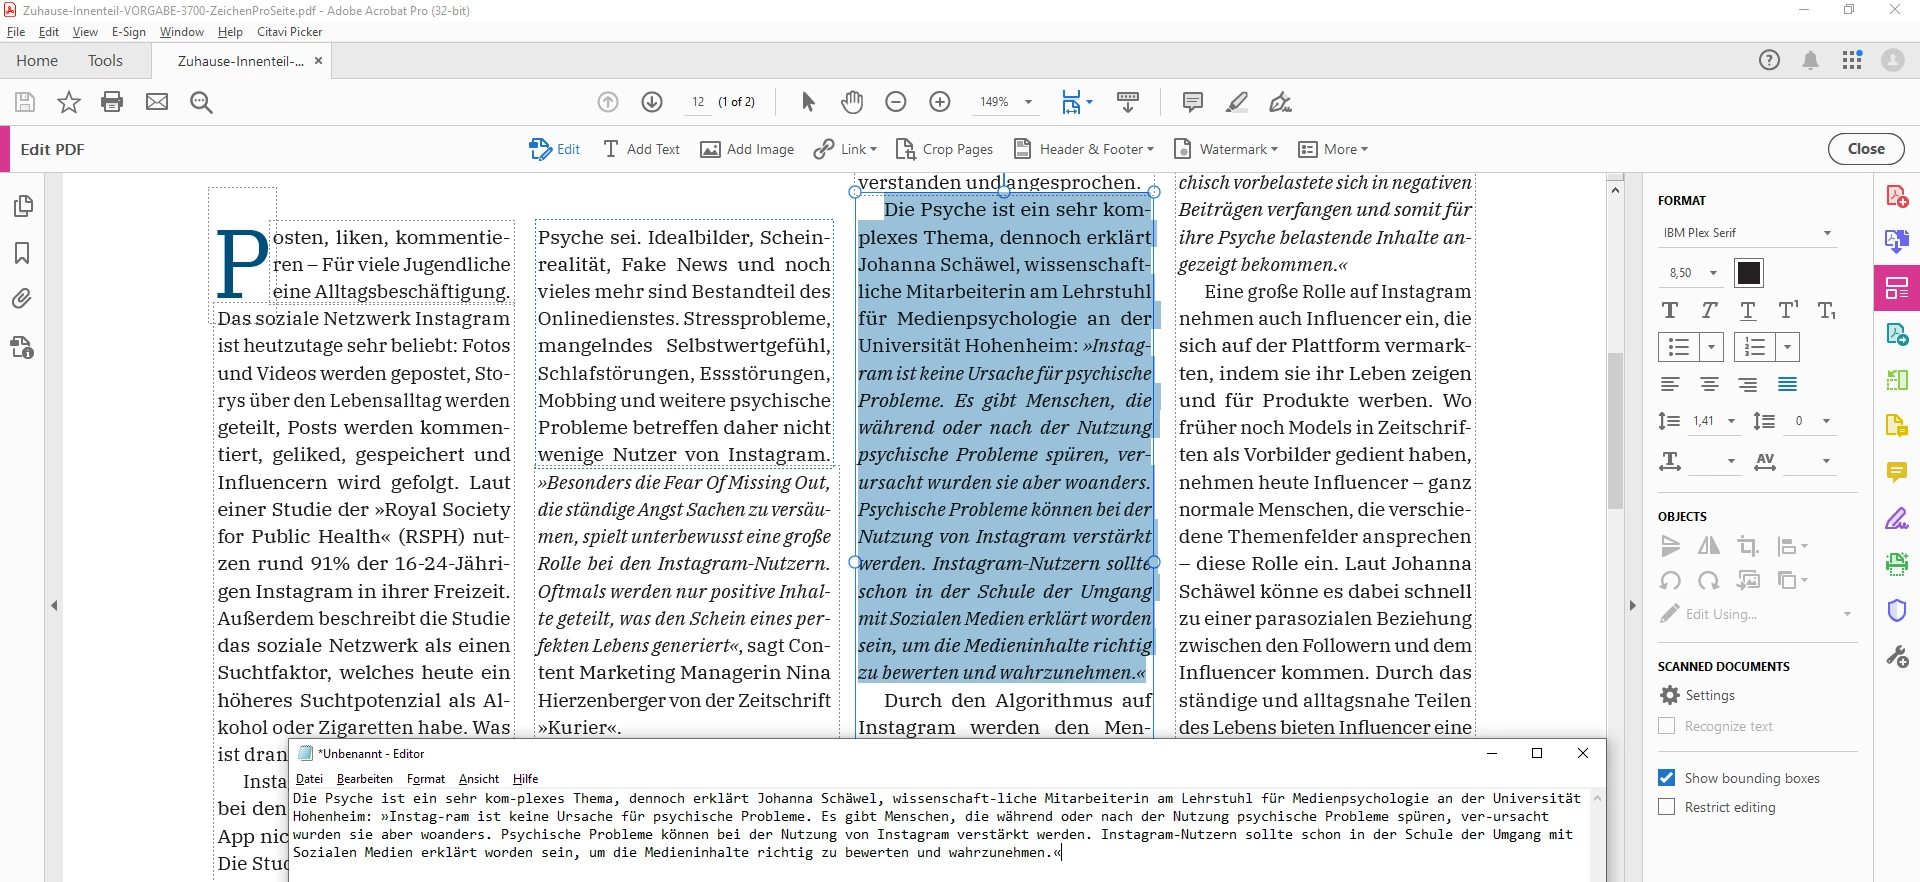Open the Header & Footer dropdown
1920x882 pixels.
[1084, 149]
